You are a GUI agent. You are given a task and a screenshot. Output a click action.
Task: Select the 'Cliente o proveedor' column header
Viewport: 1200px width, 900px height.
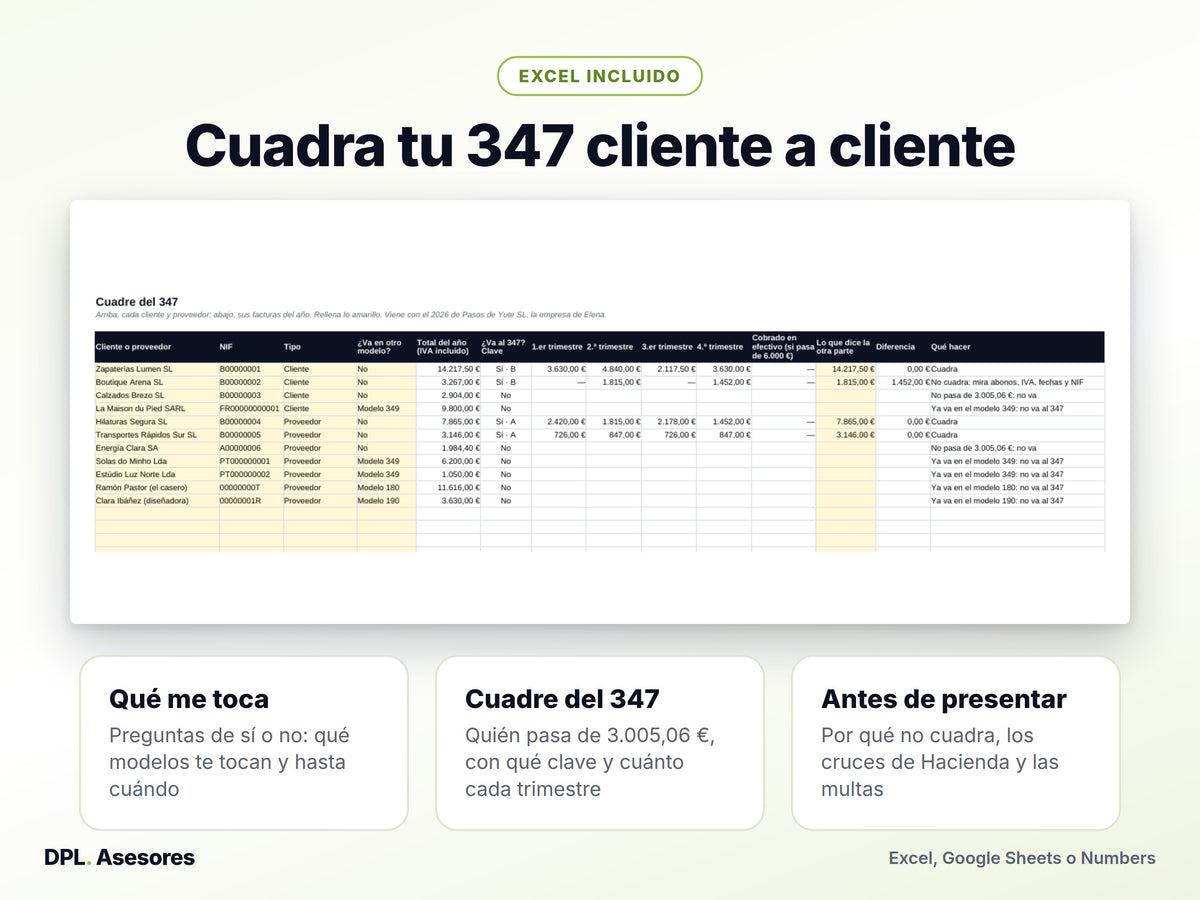[x=157, y=347]
